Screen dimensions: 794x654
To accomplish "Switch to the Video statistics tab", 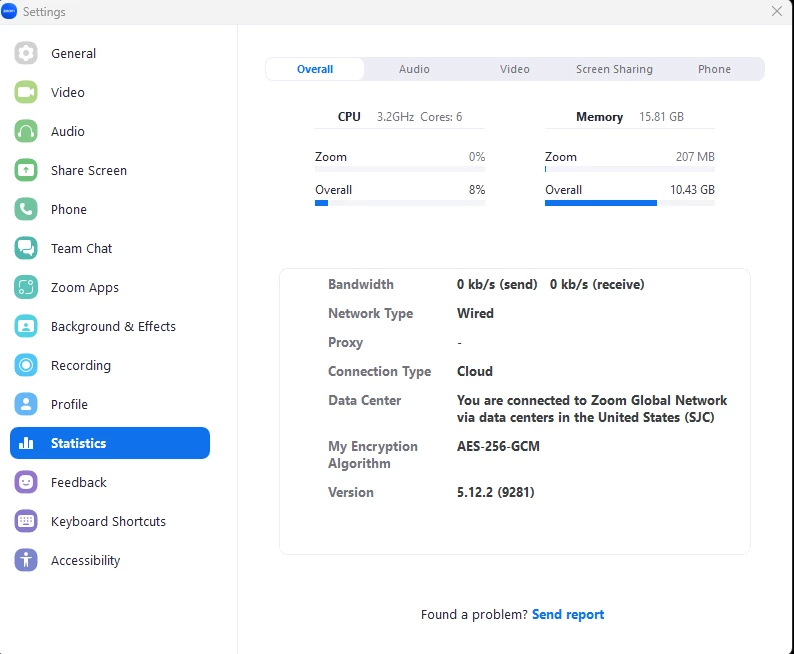I will 514,69.
